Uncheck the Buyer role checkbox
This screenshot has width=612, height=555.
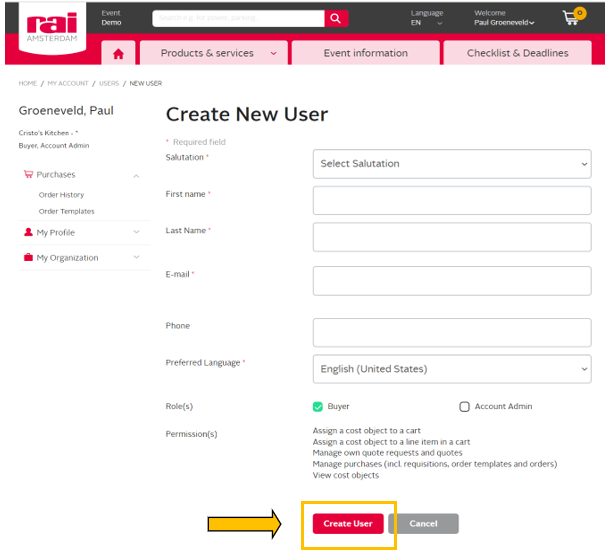(318, 407)
